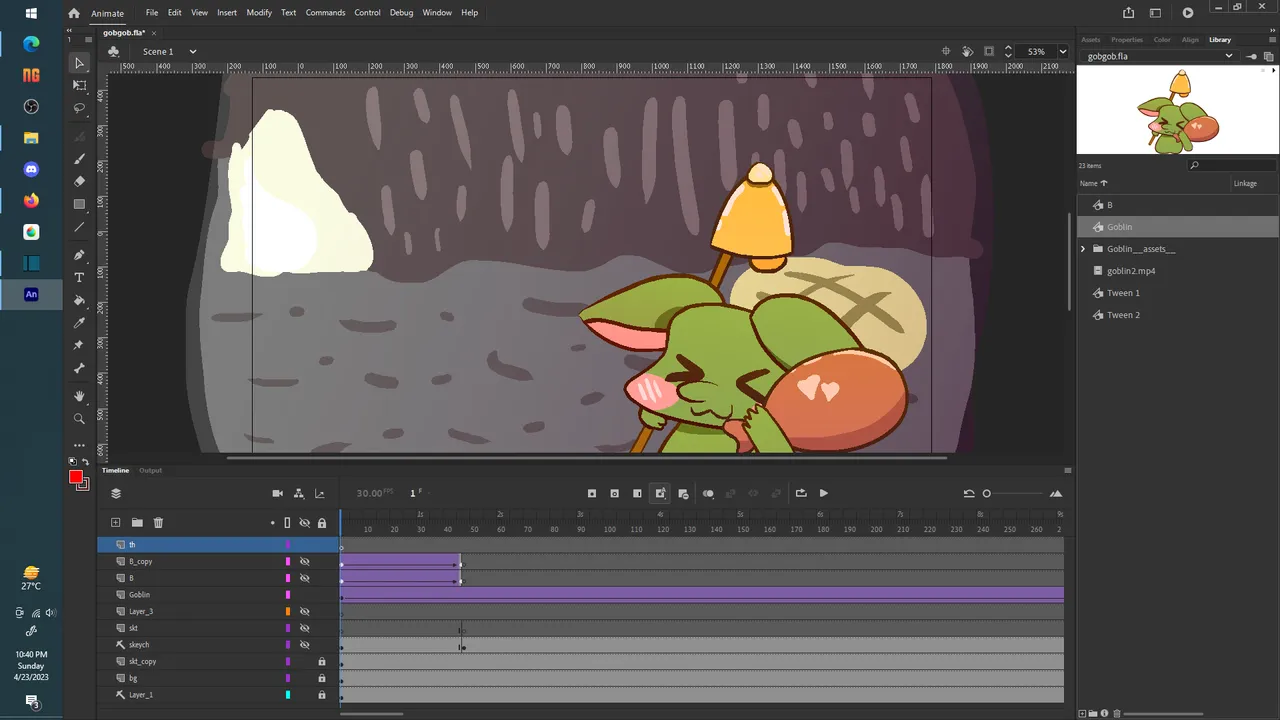
Task: Click the Insert Blank Keyframe button
Action: [x=614, y=493]
